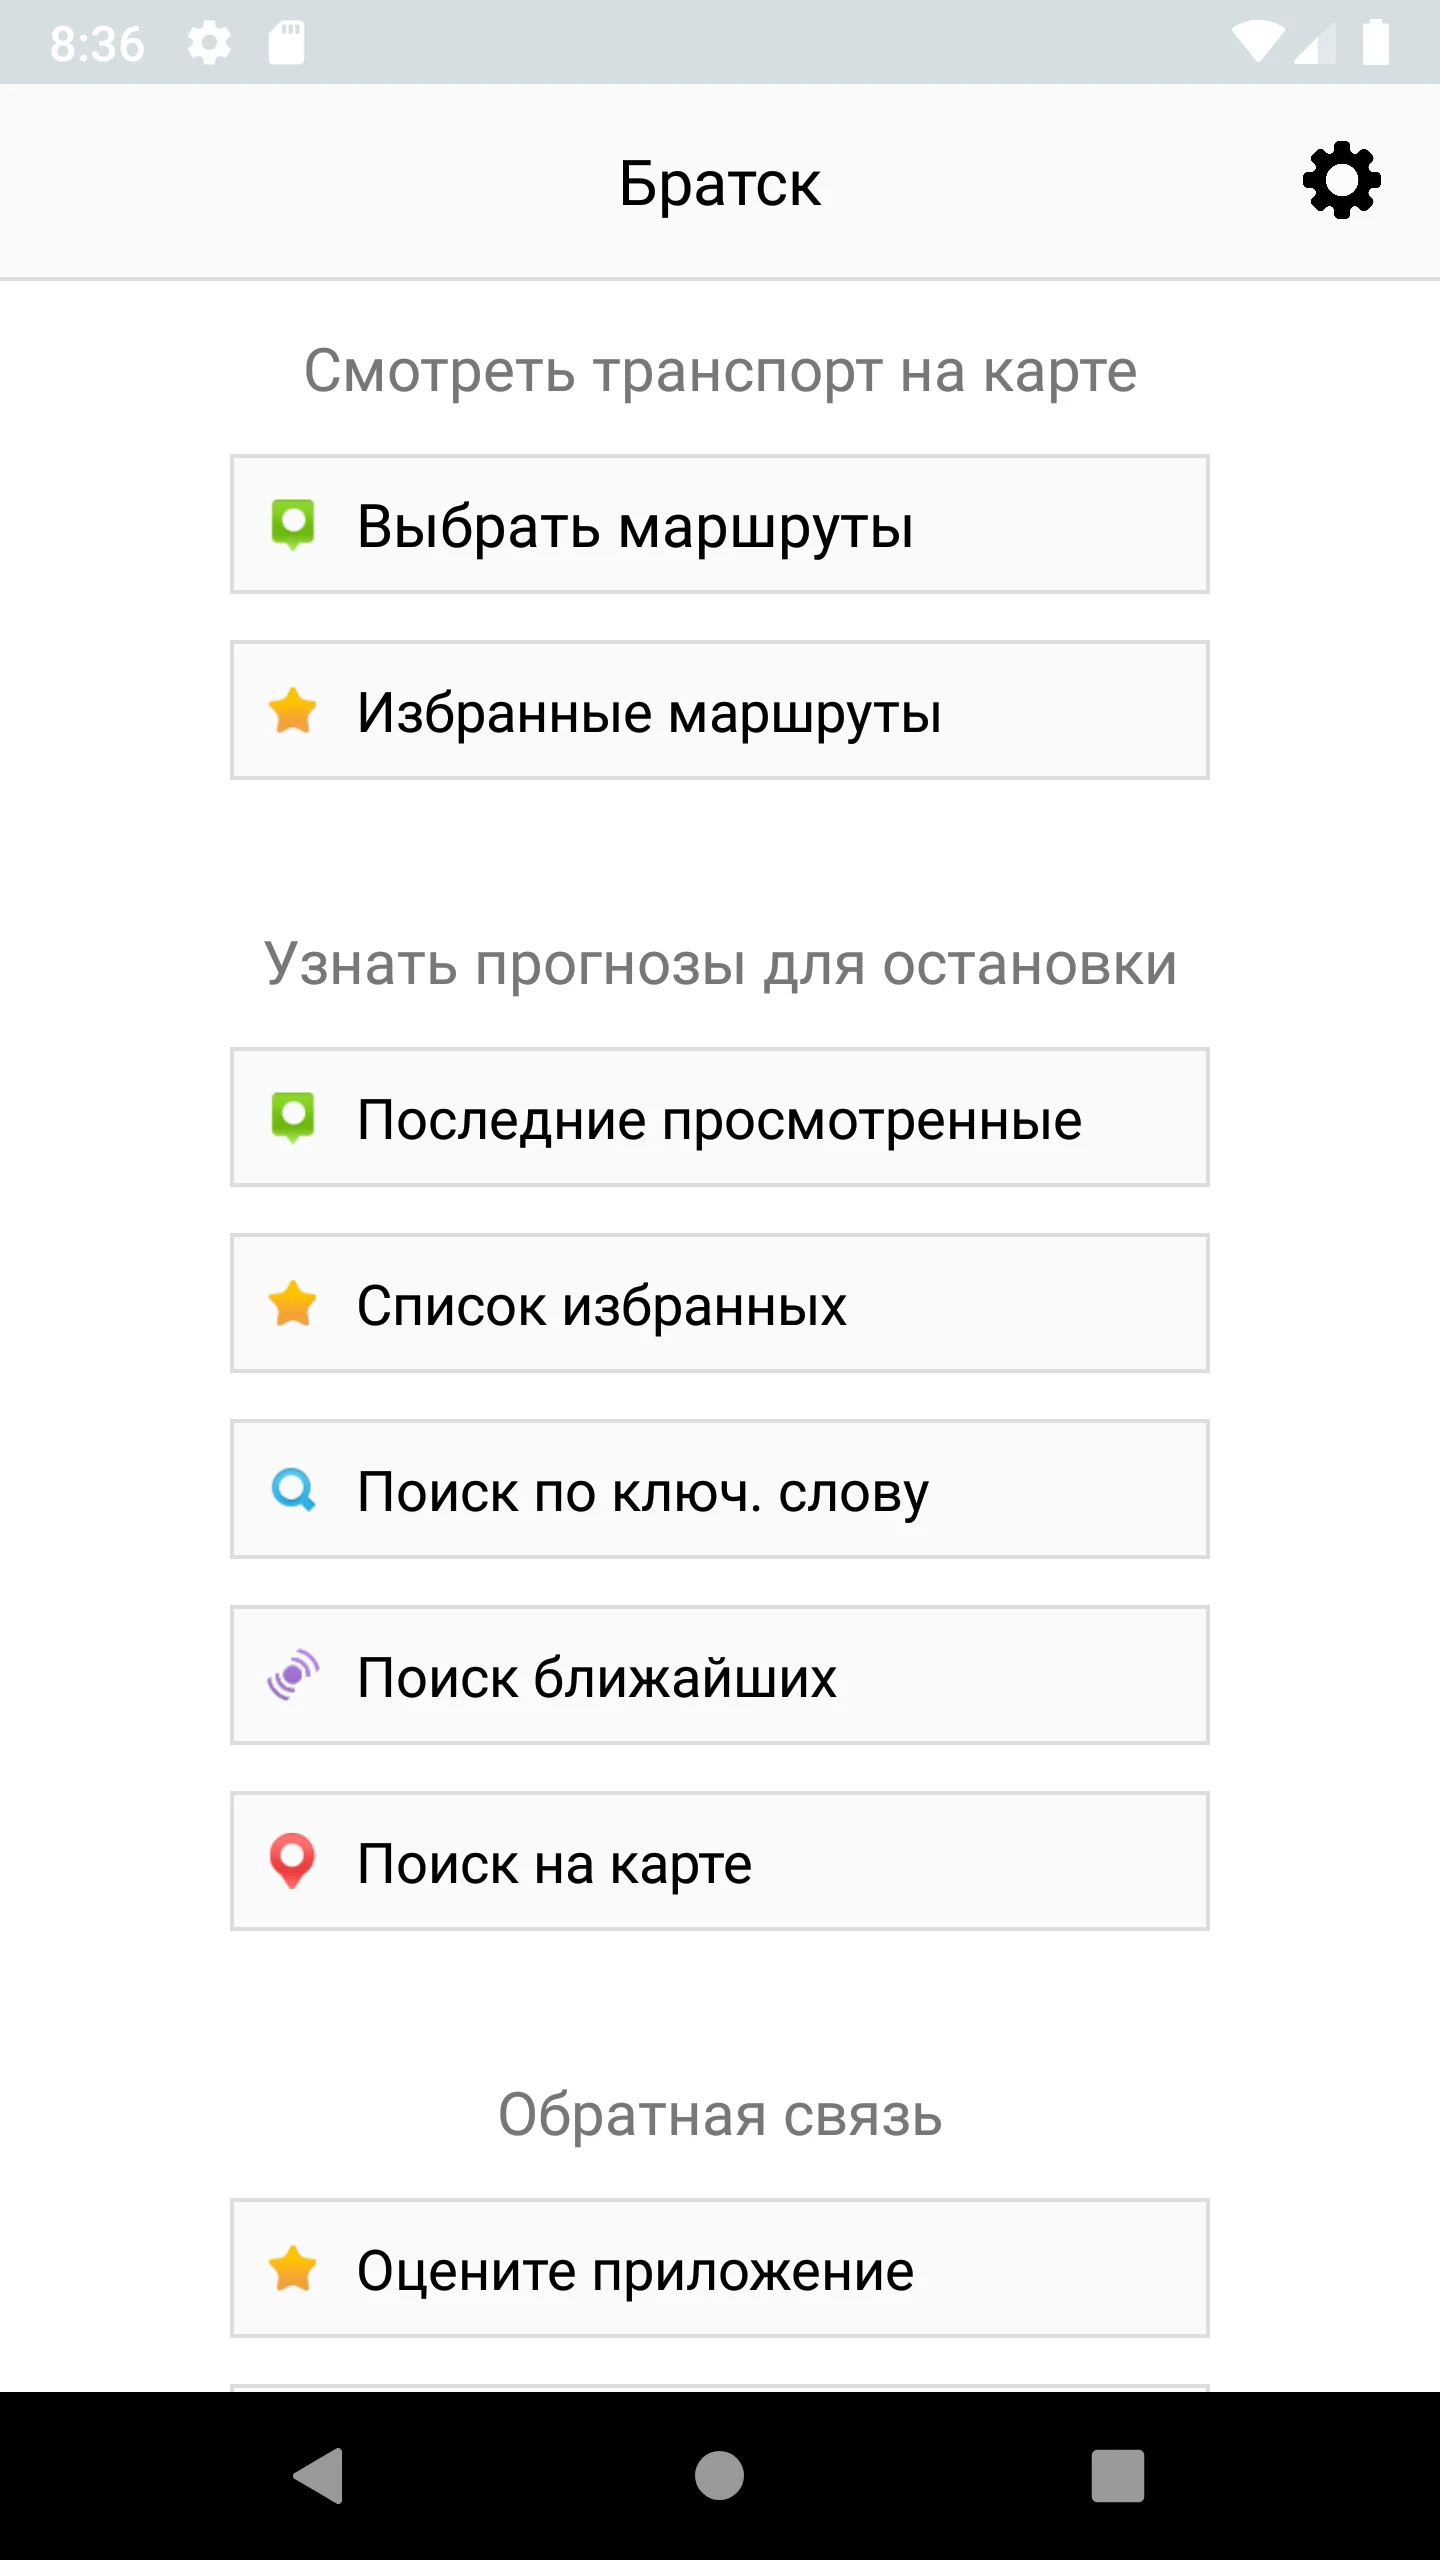Tap green marker icon beside Выбрать маршруты
This screenshot has width=1440, height=2560.
click(x=293, y=525)
